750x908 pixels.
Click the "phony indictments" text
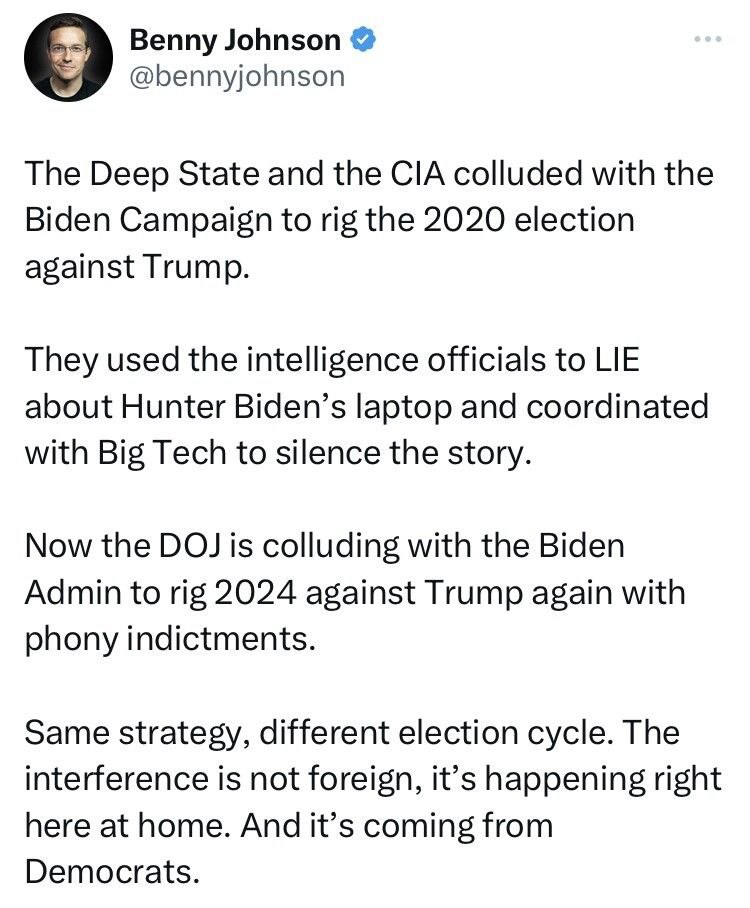pyautogui.click(x=170, y=640)
